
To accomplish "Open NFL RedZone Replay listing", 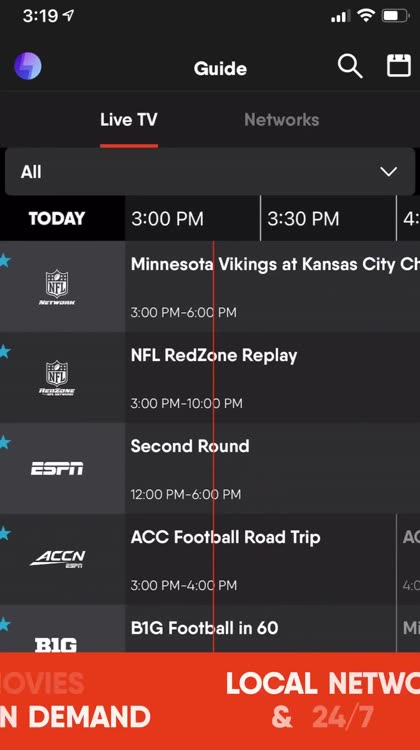I will (273, 377).
